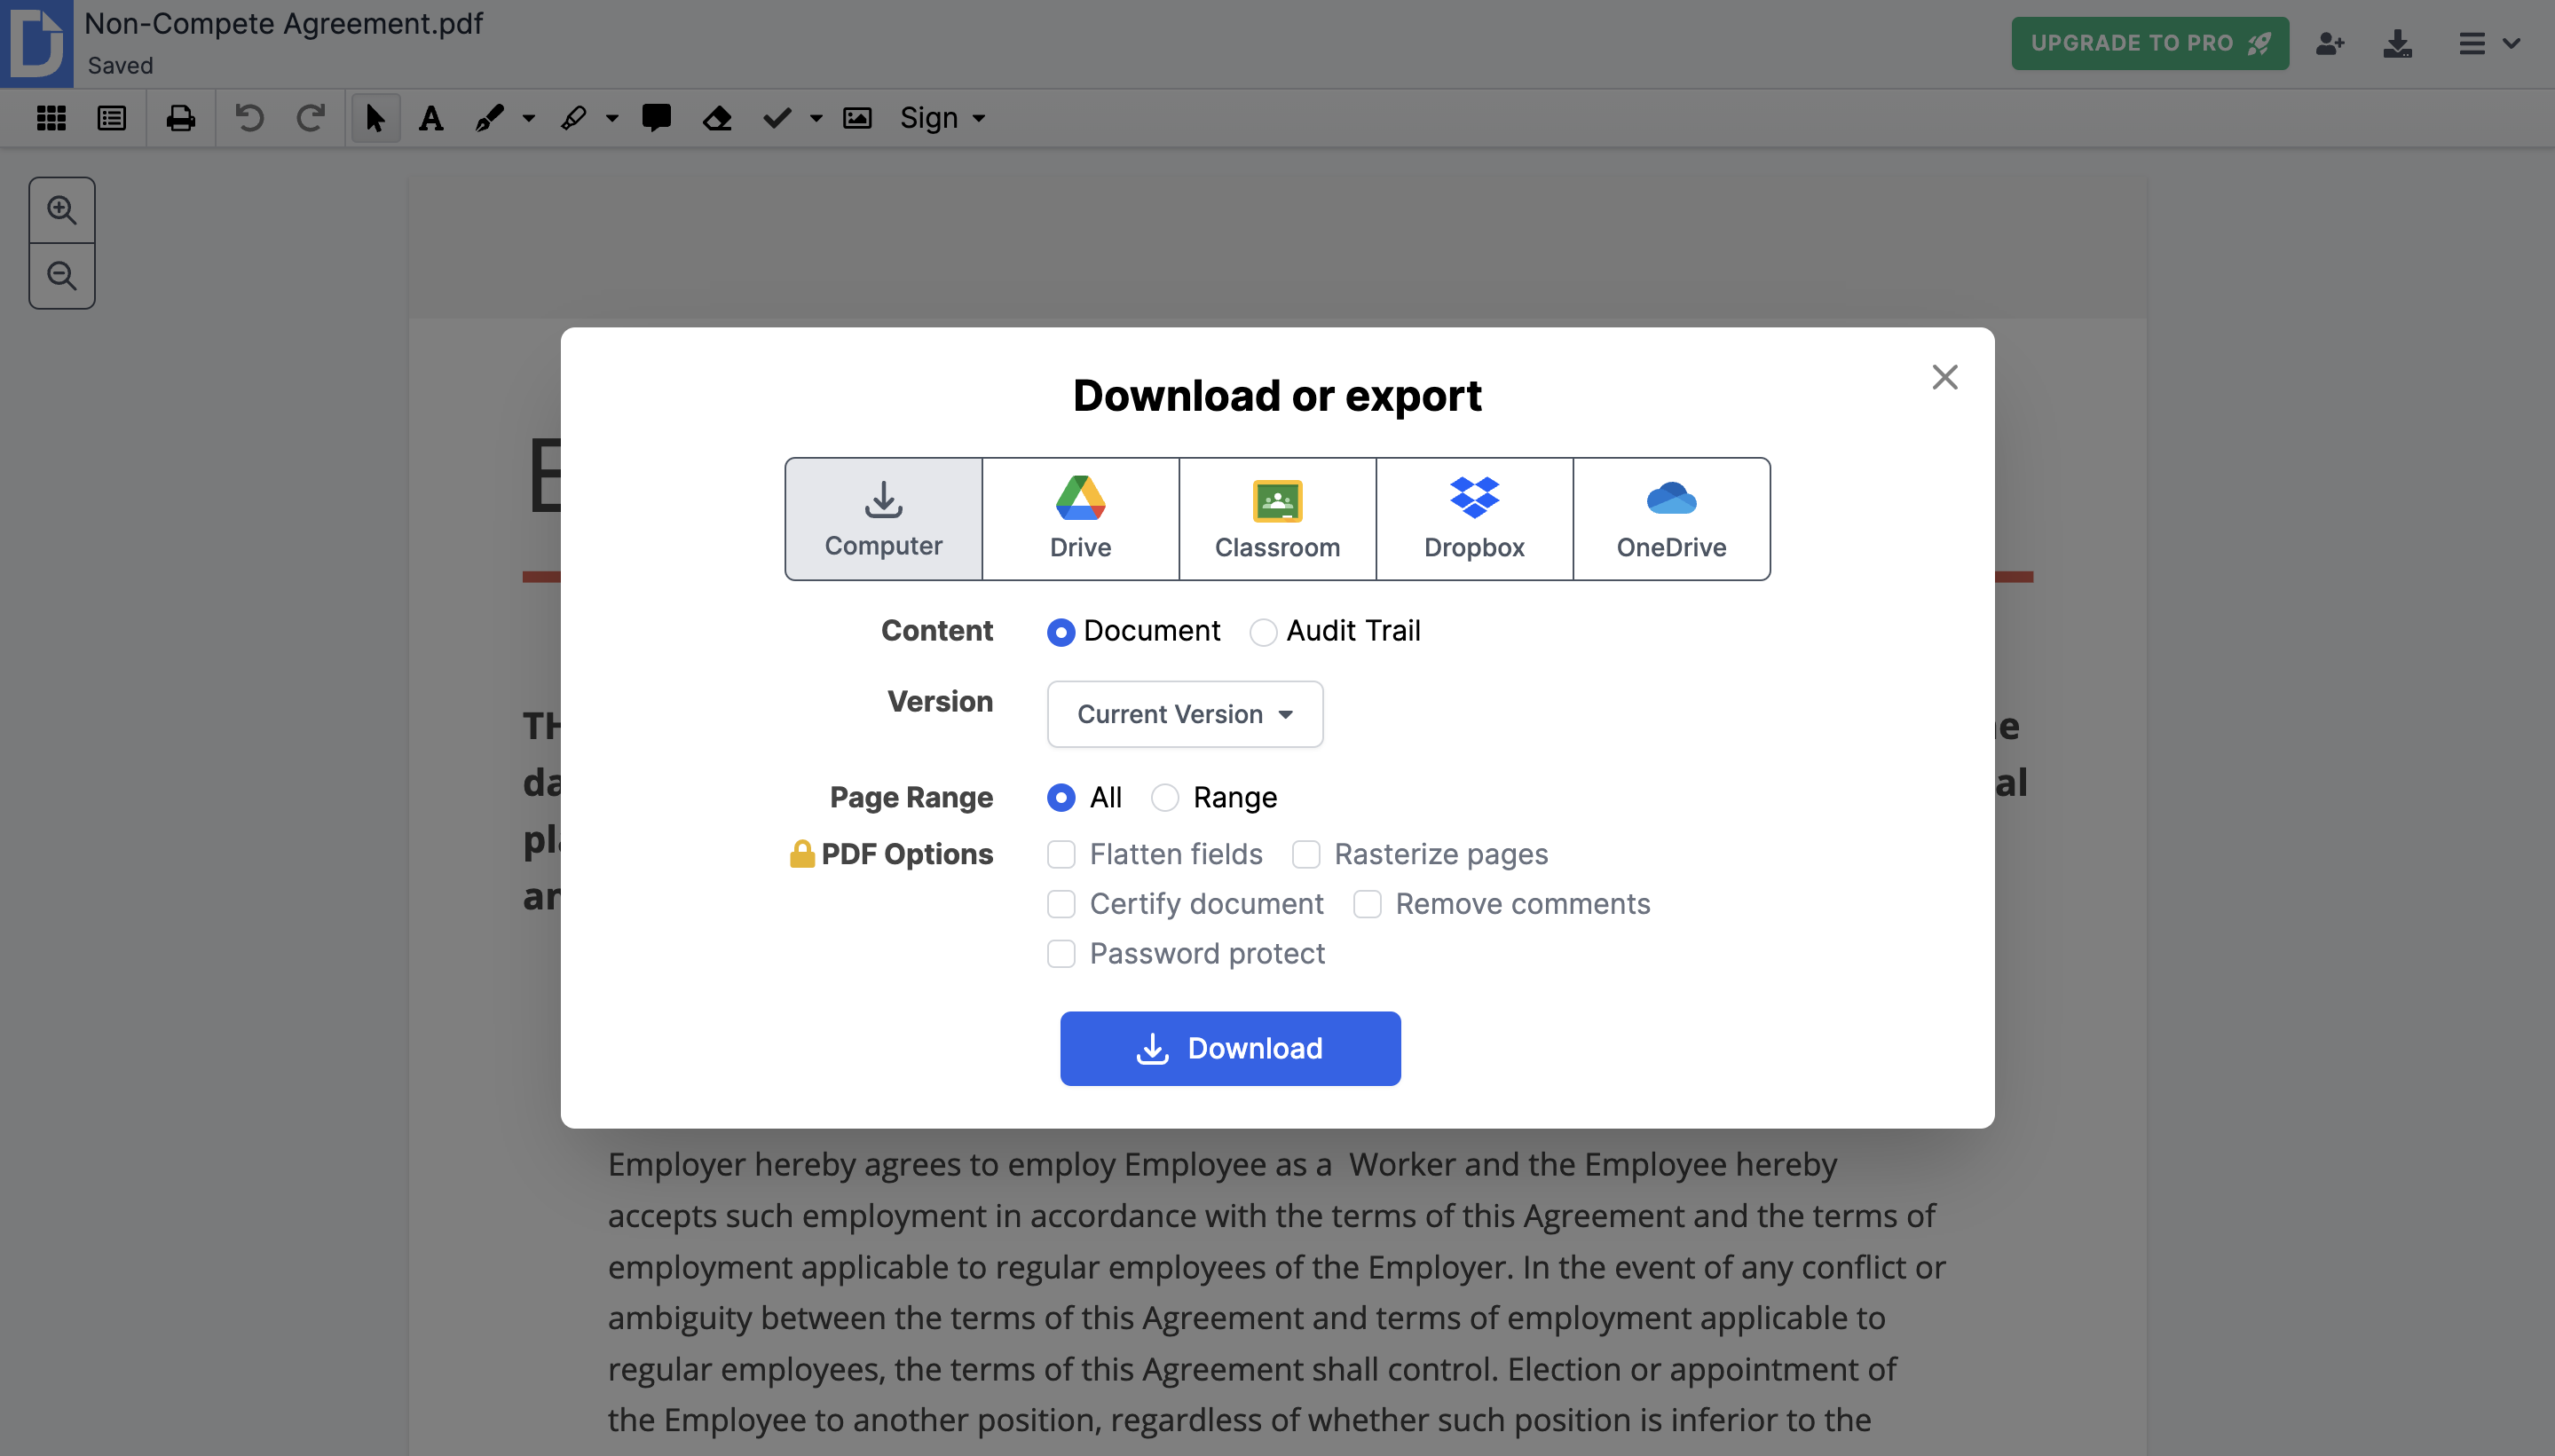Click the insert image icon
The image size is (2555, 1456).
857,118
